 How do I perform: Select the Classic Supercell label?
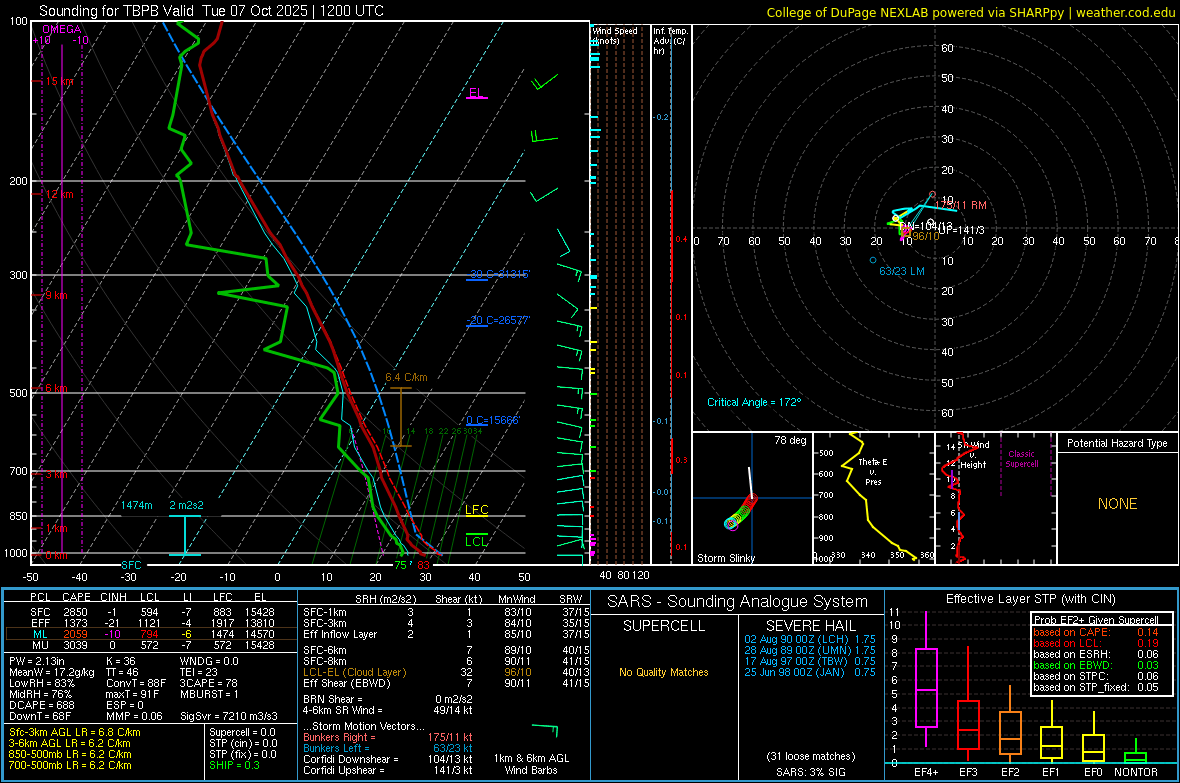1022,459
